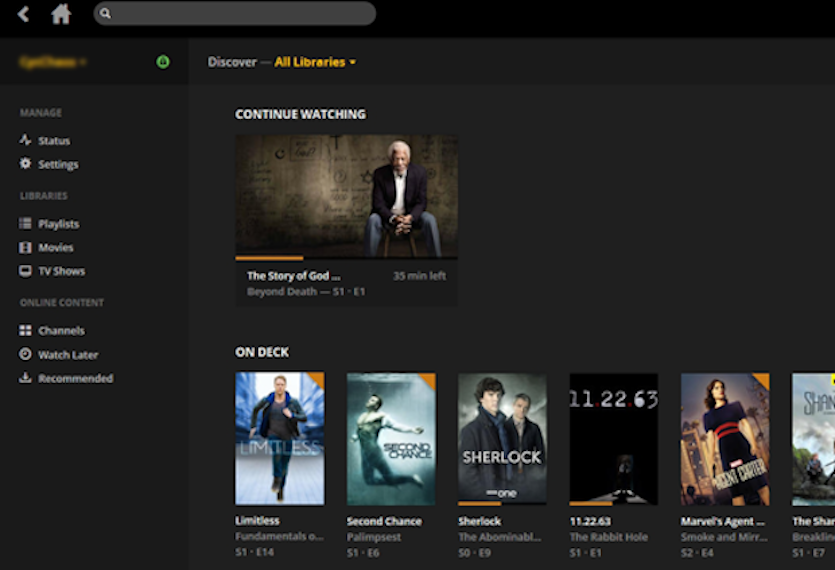Image resolution: width=835 pixels, height=570 pixels.
Task: Click the Movies film icon
Action: [x=25, y=247]
